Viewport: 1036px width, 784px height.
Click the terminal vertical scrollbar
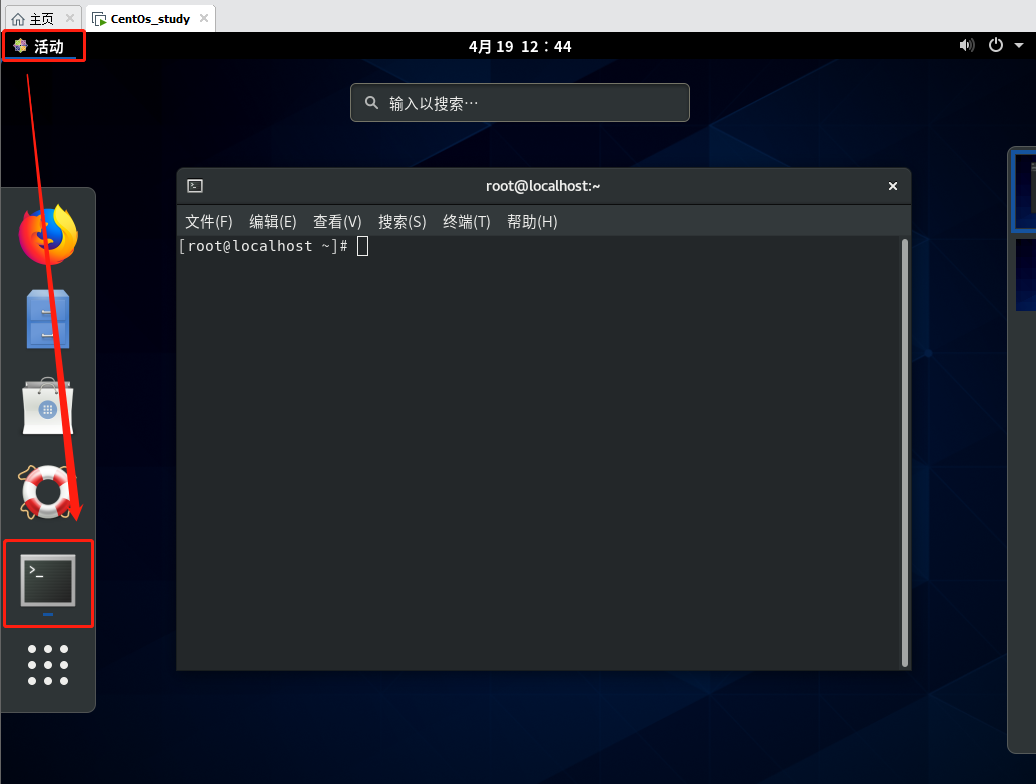tap(905, 450)
